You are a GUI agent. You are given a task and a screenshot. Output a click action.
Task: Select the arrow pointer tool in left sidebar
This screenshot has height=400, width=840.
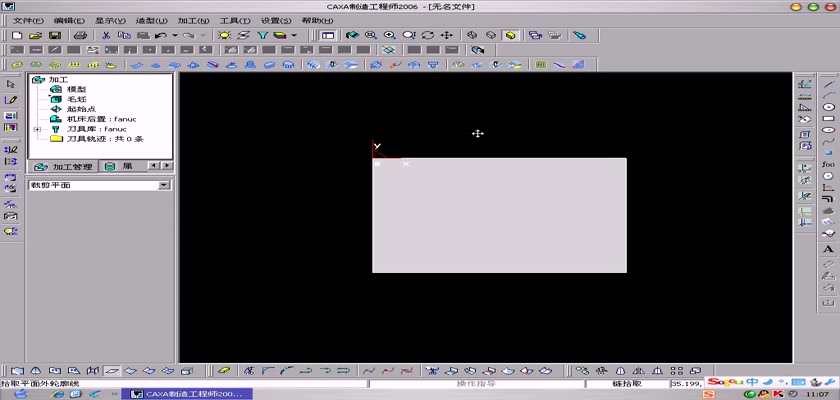(x=11, y=85)
